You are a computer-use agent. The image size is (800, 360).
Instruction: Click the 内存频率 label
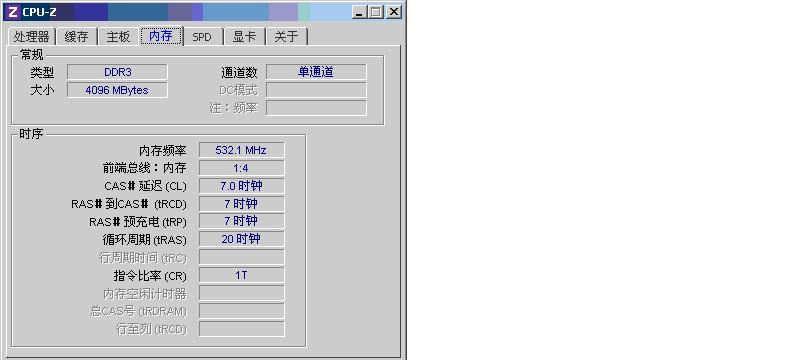coord(163,150)
